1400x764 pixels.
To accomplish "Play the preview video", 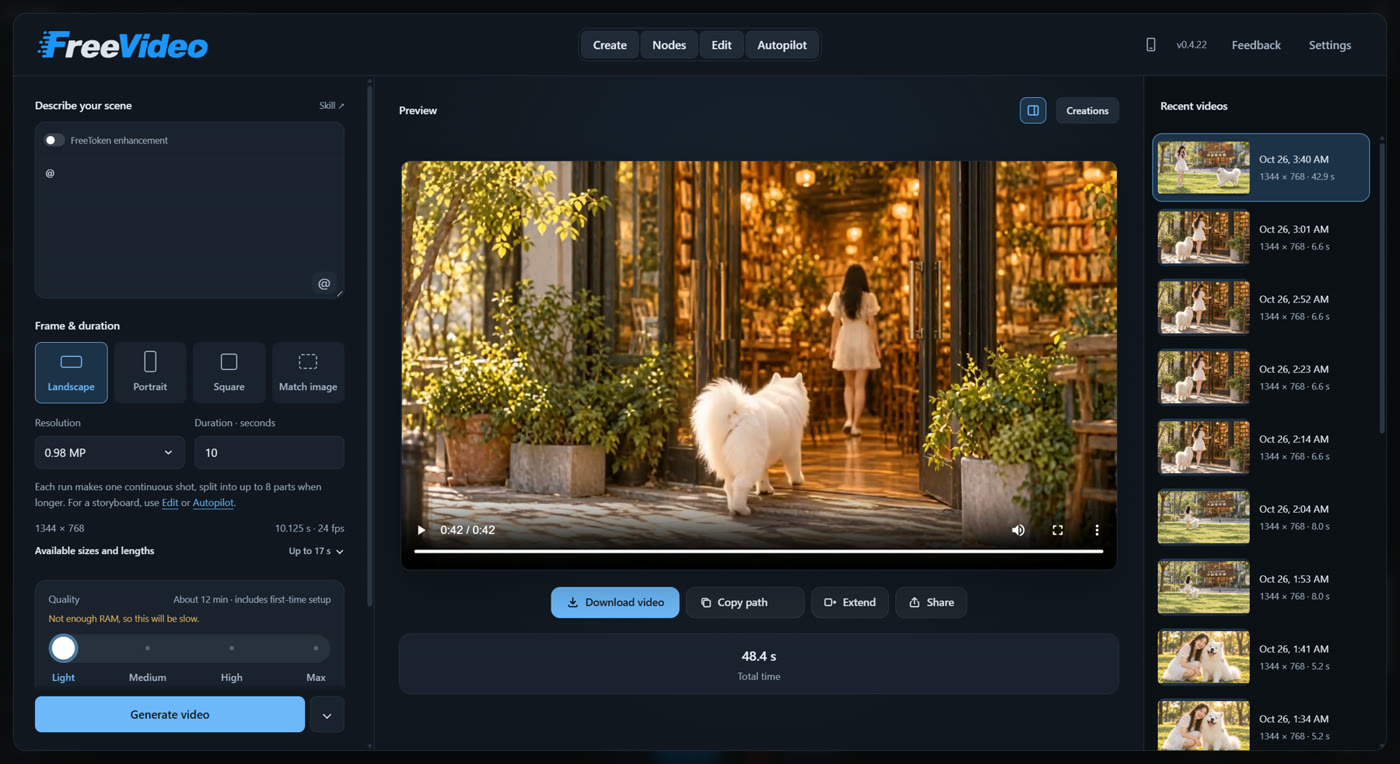I will point(421,530).
